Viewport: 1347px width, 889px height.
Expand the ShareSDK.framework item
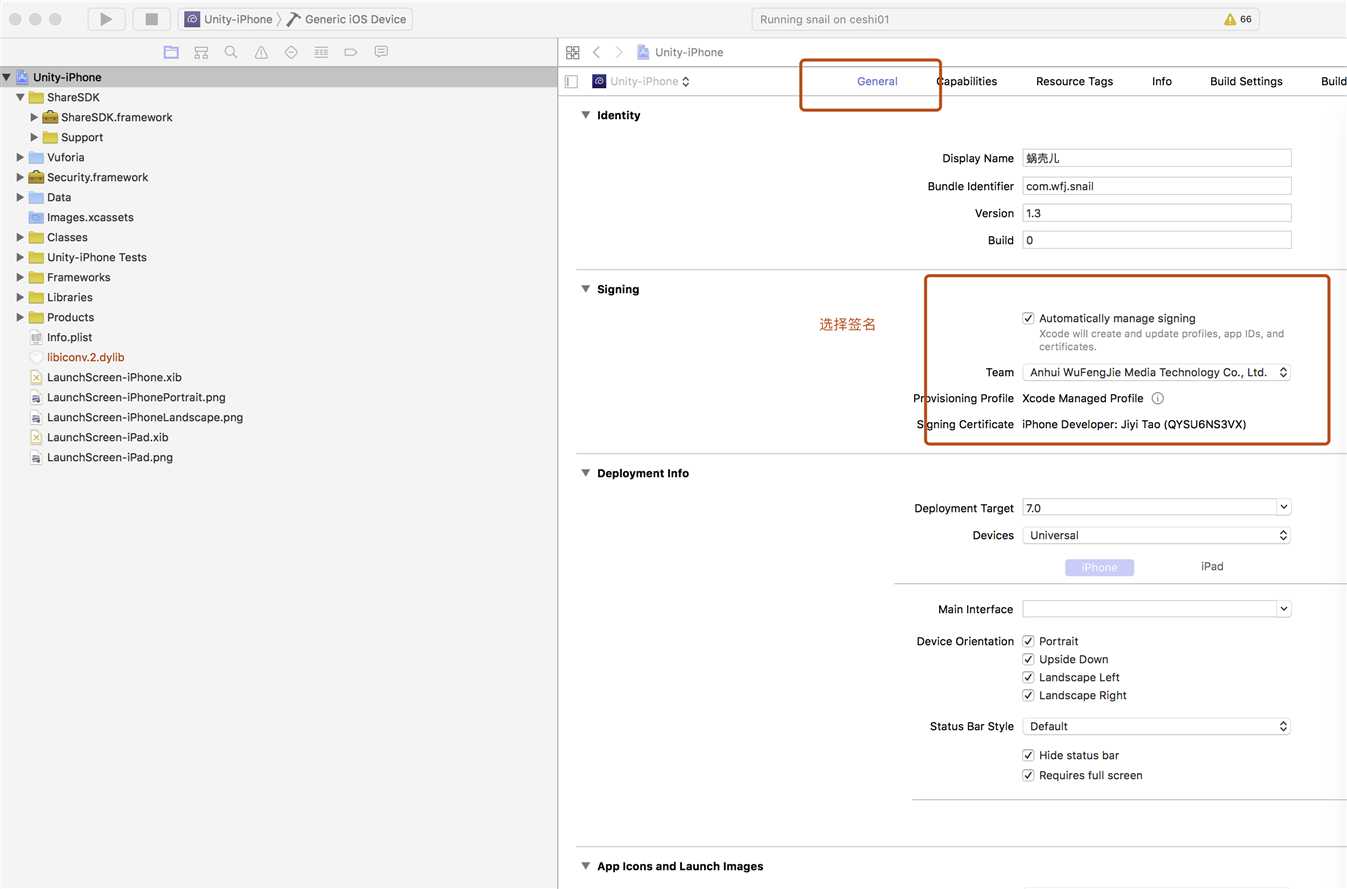34,117
